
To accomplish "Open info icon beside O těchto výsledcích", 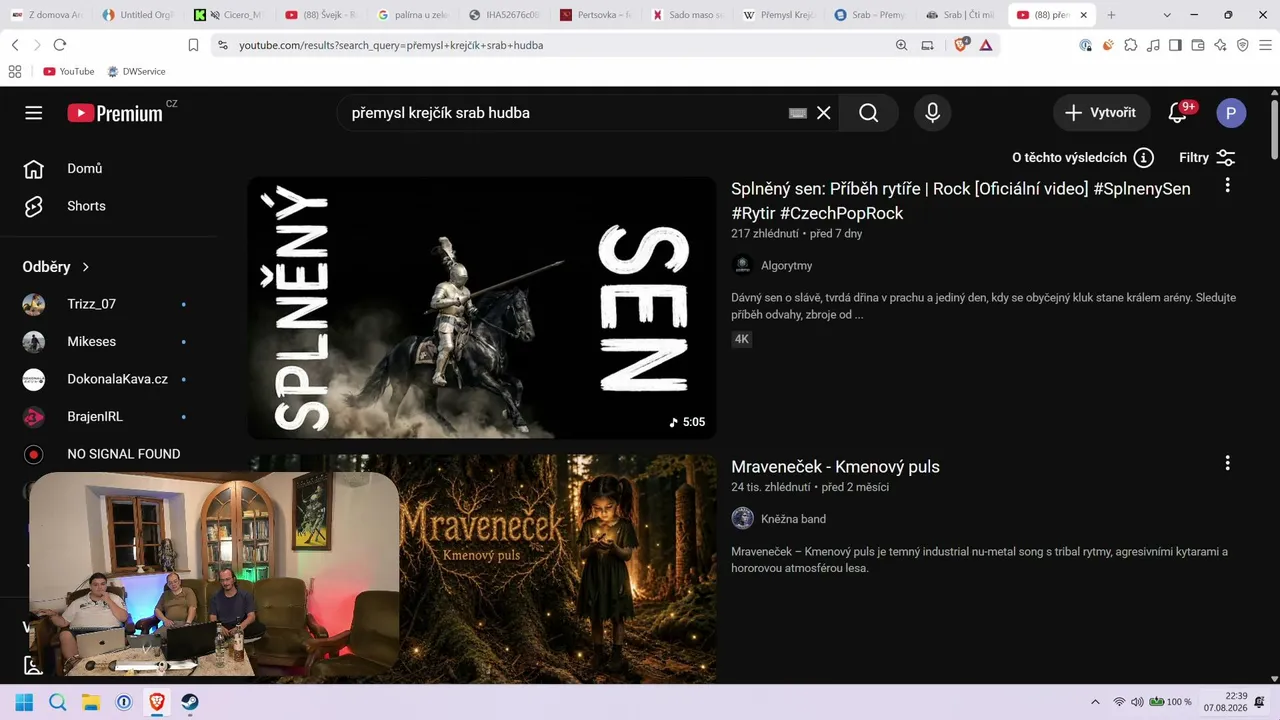I will 1144,158.
